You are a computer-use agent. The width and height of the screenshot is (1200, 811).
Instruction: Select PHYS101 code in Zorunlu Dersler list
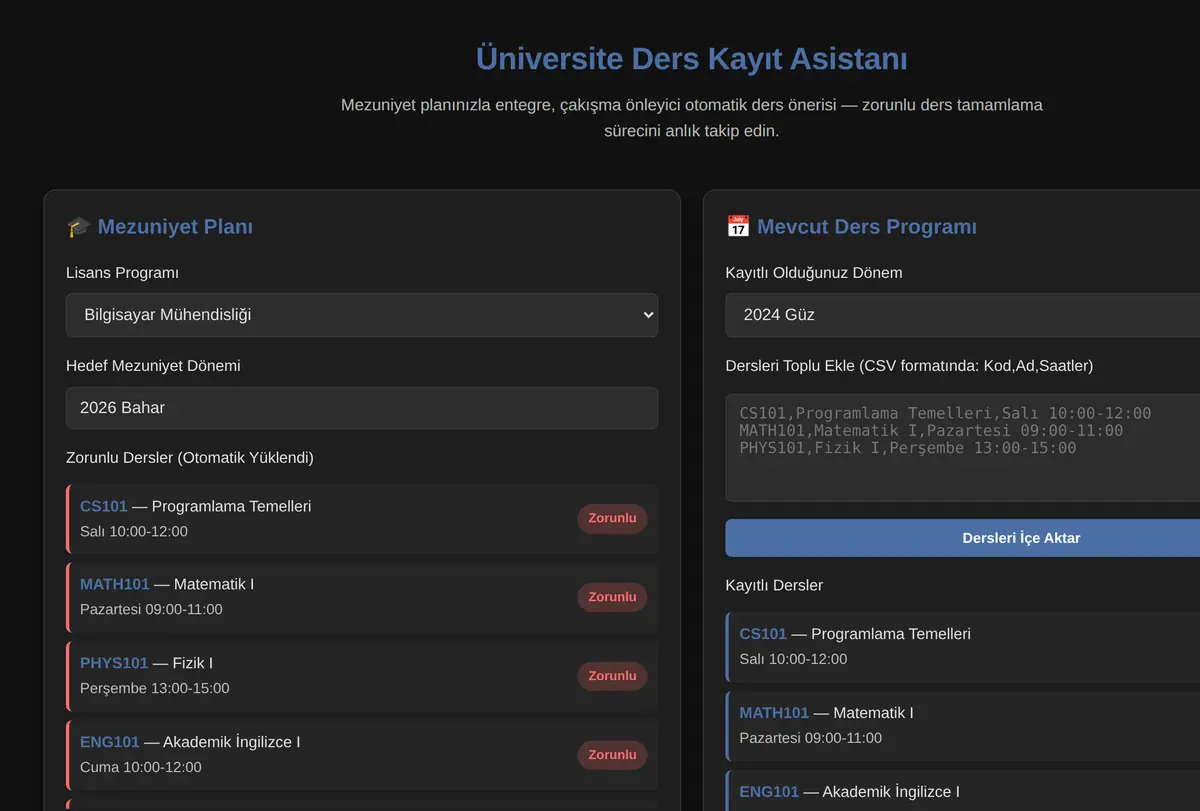[114, 663]
